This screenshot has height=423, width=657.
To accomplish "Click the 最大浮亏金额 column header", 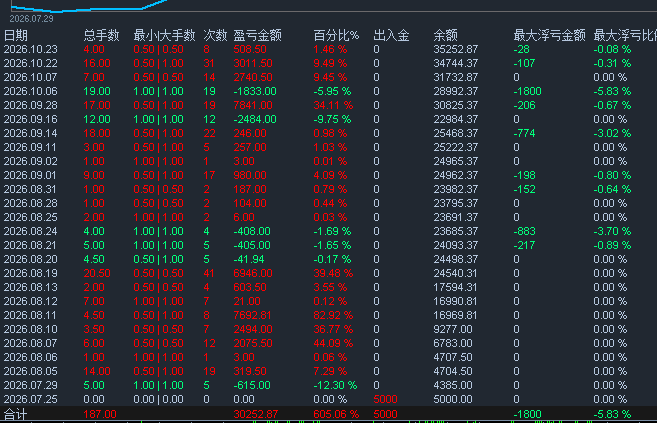I will (549, 36).
